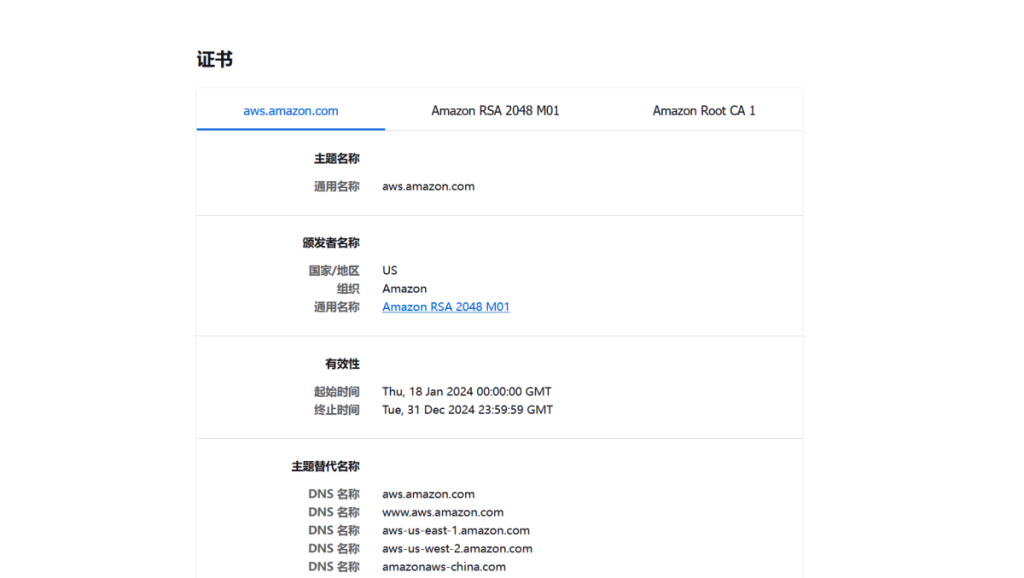Open the Amazon Root CA 1 tab

(703, 110)
